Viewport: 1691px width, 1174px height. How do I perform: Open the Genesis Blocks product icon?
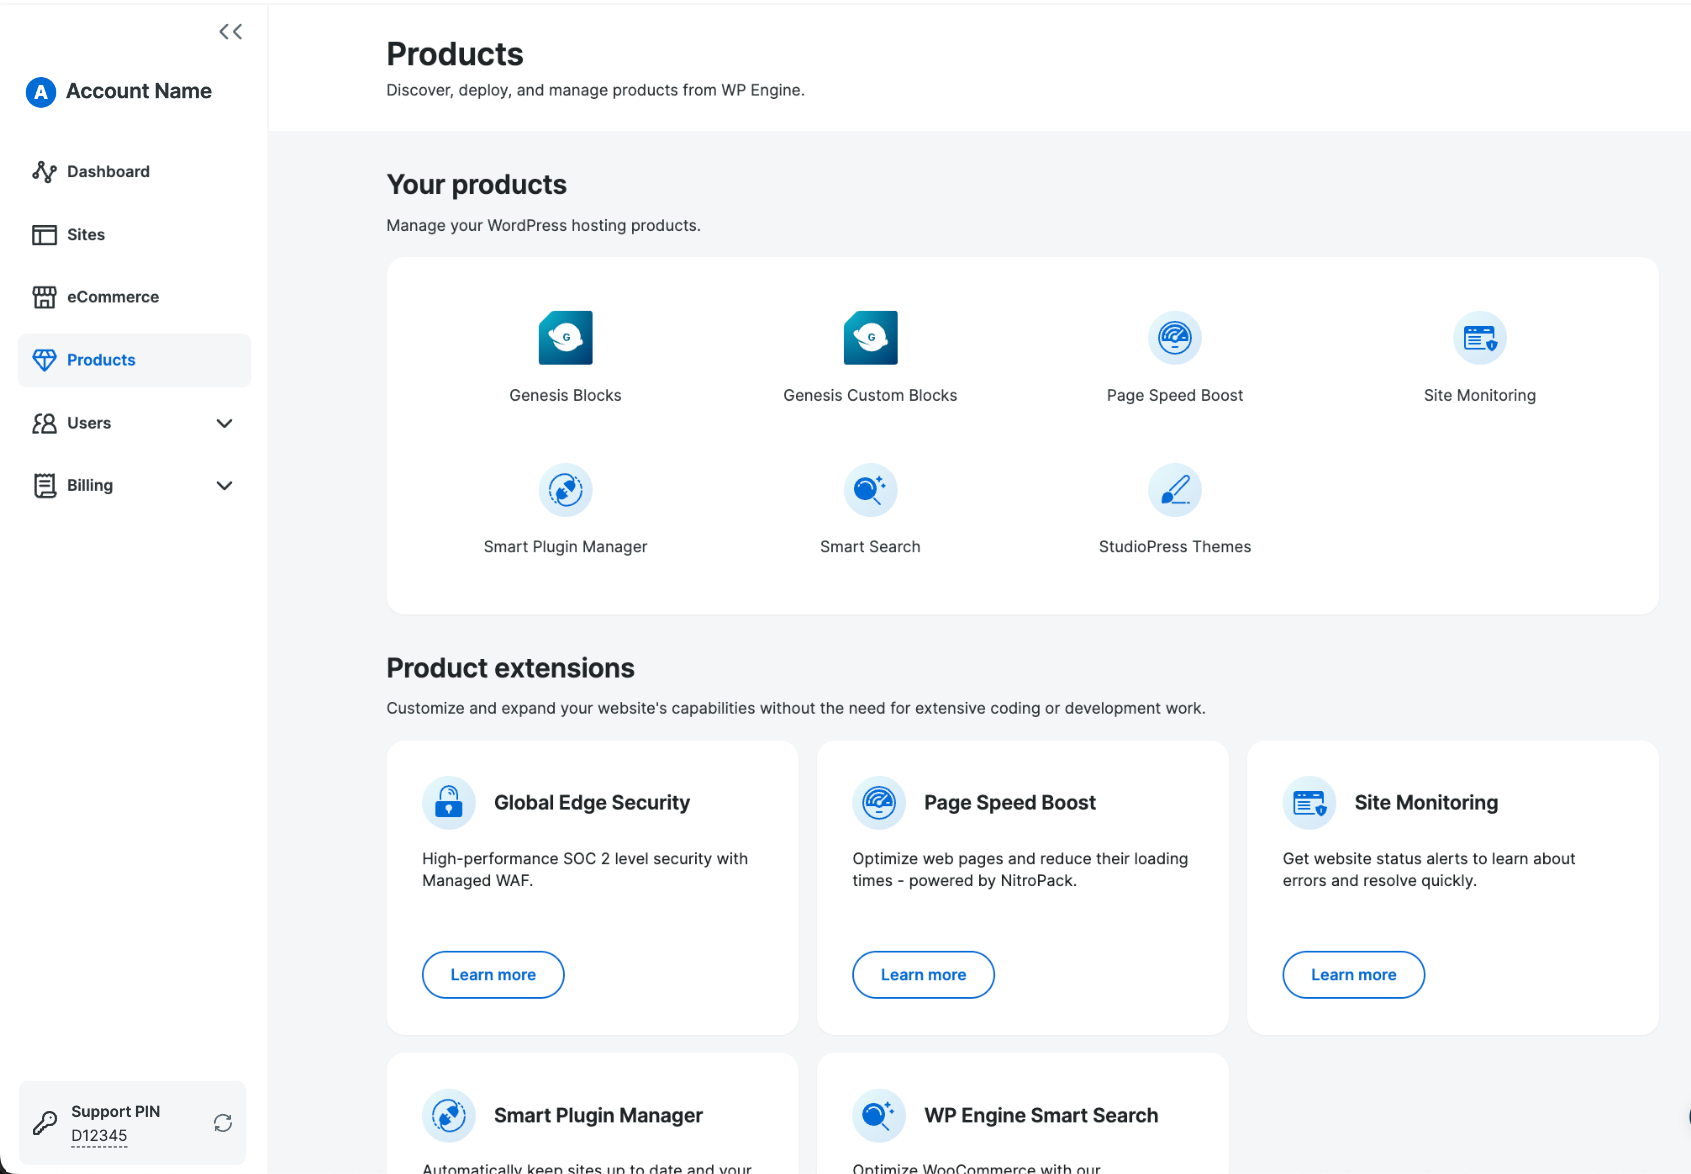coord(565,337)
